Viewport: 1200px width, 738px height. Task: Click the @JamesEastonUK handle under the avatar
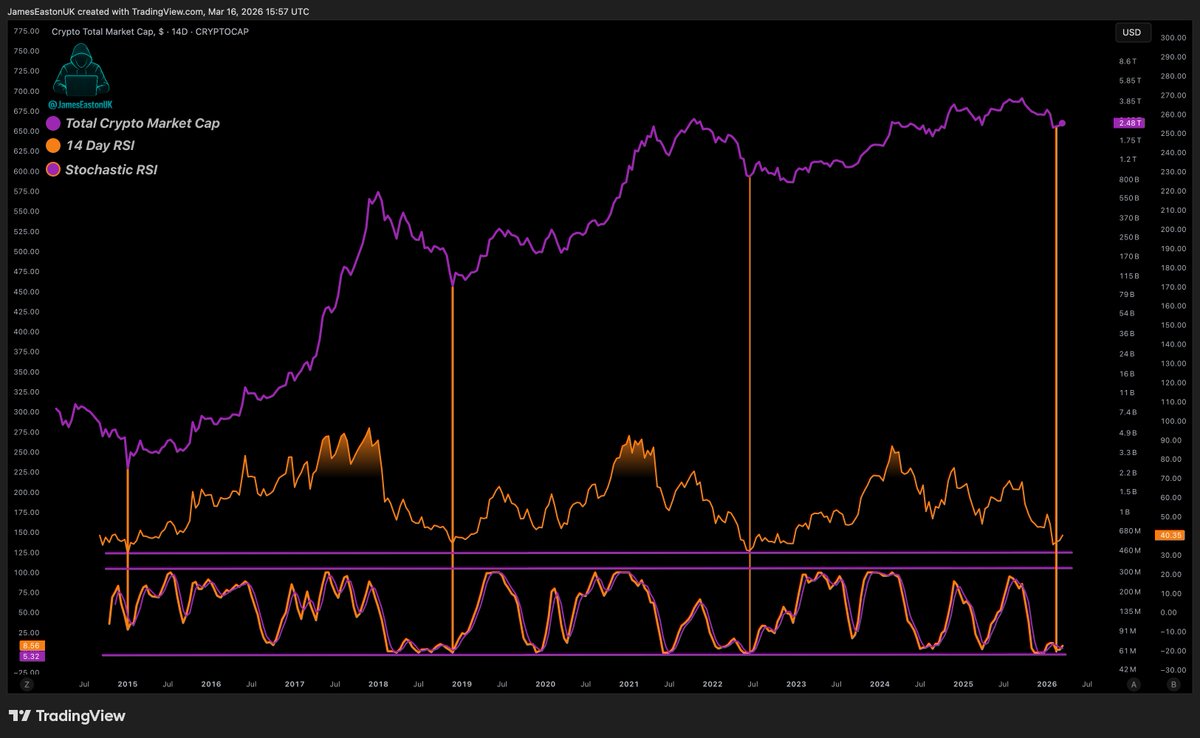click(x=81, y=105)
